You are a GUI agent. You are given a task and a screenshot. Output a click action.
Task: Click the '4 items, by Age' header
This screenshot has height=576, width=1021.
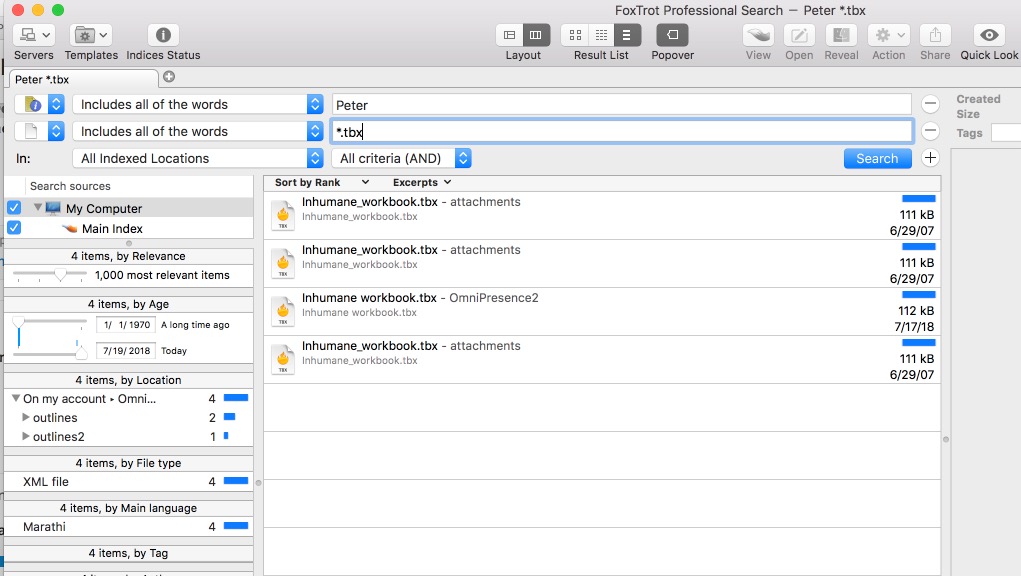tap(128, 304)
